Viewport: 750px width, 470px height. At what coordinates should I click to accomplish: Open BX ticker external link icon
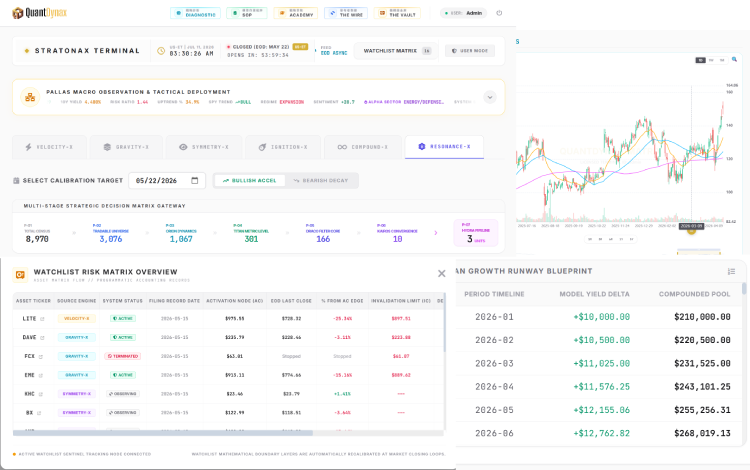tap(39, 413)
